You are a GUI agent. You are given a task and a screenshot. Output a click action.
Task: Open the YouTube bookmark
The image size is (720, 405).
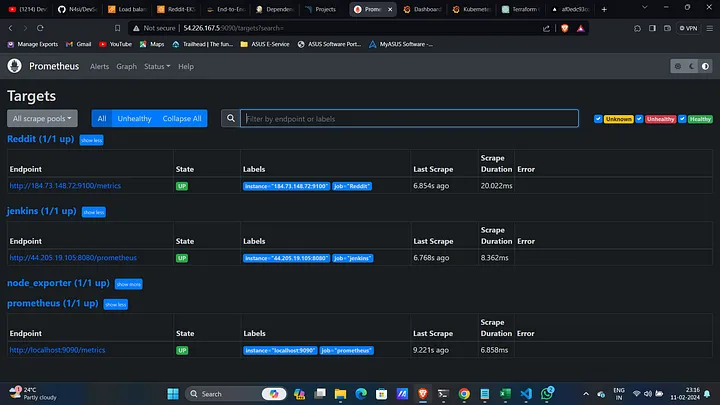tap(115, 44)
